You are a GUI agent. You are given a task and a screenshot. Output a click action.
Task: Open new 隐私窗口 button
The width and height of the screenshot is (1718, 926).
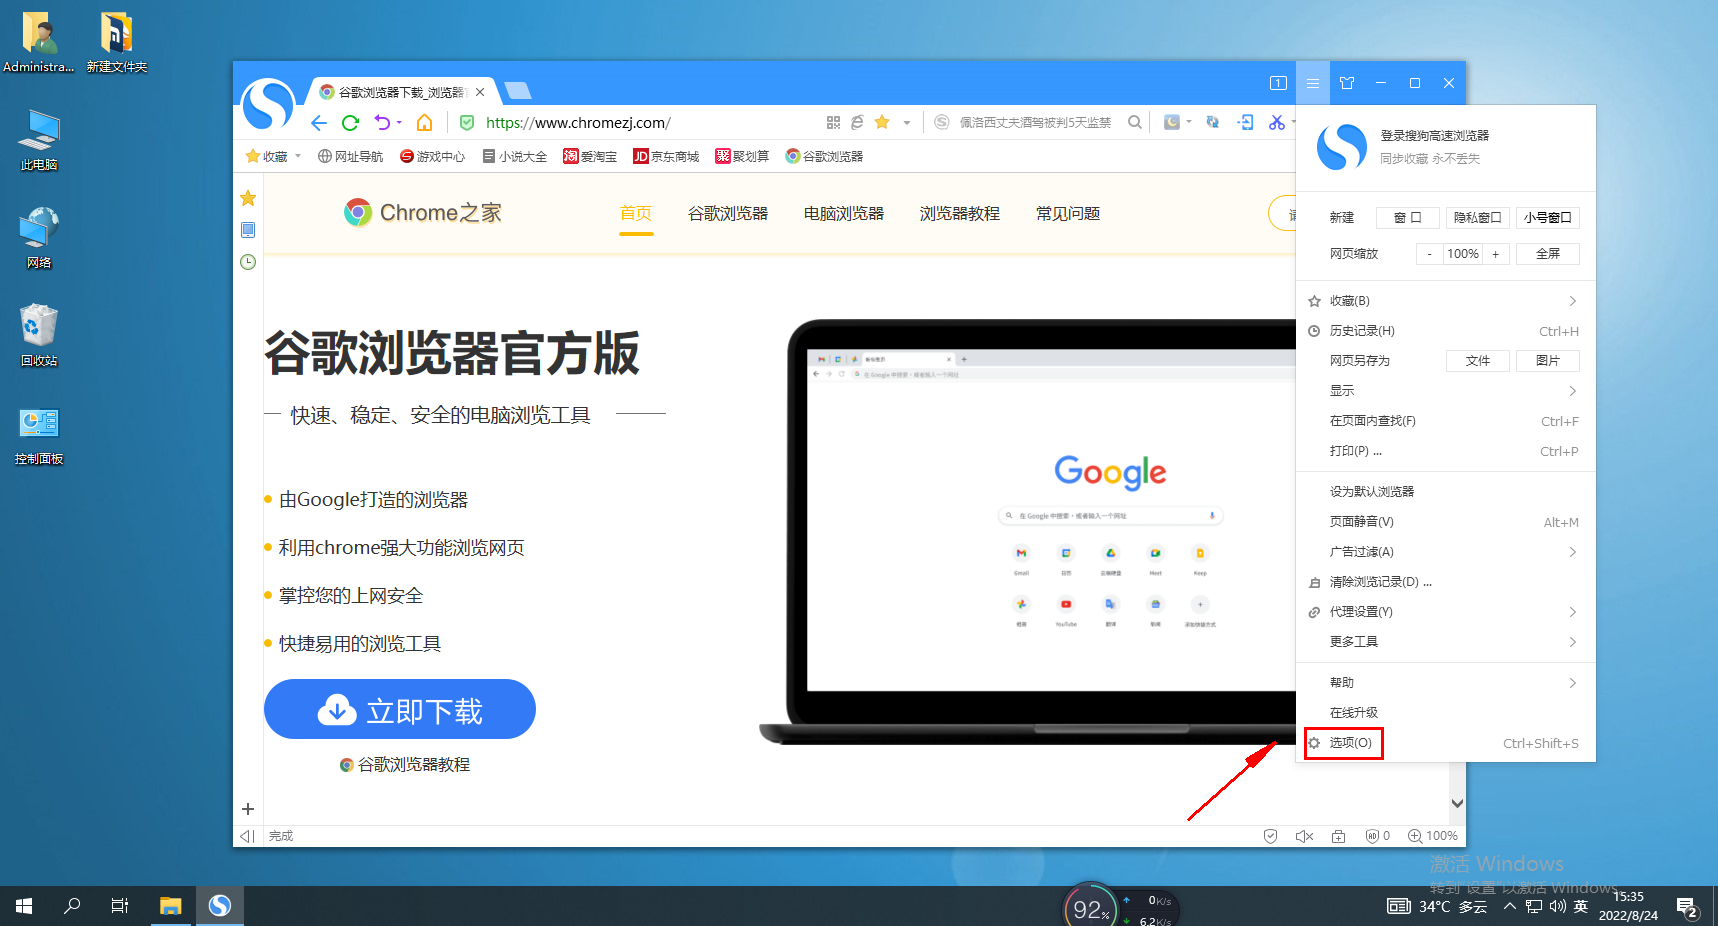click(1477, 218)
